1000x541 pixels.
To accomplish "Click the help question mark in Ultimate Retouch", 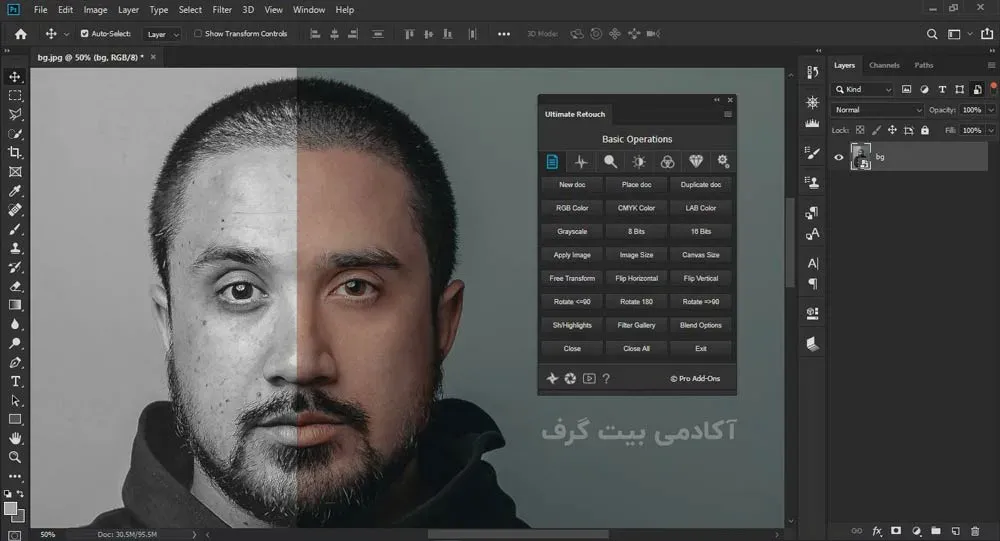I will coord(607,378).
